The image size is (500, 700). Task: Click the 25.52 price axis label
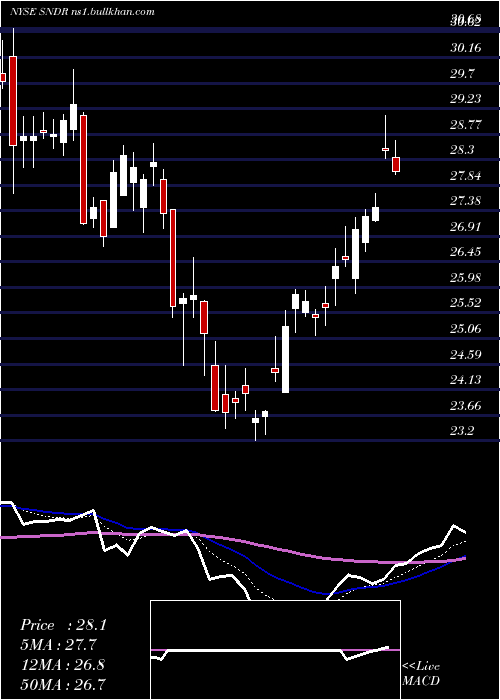(466, 304)
